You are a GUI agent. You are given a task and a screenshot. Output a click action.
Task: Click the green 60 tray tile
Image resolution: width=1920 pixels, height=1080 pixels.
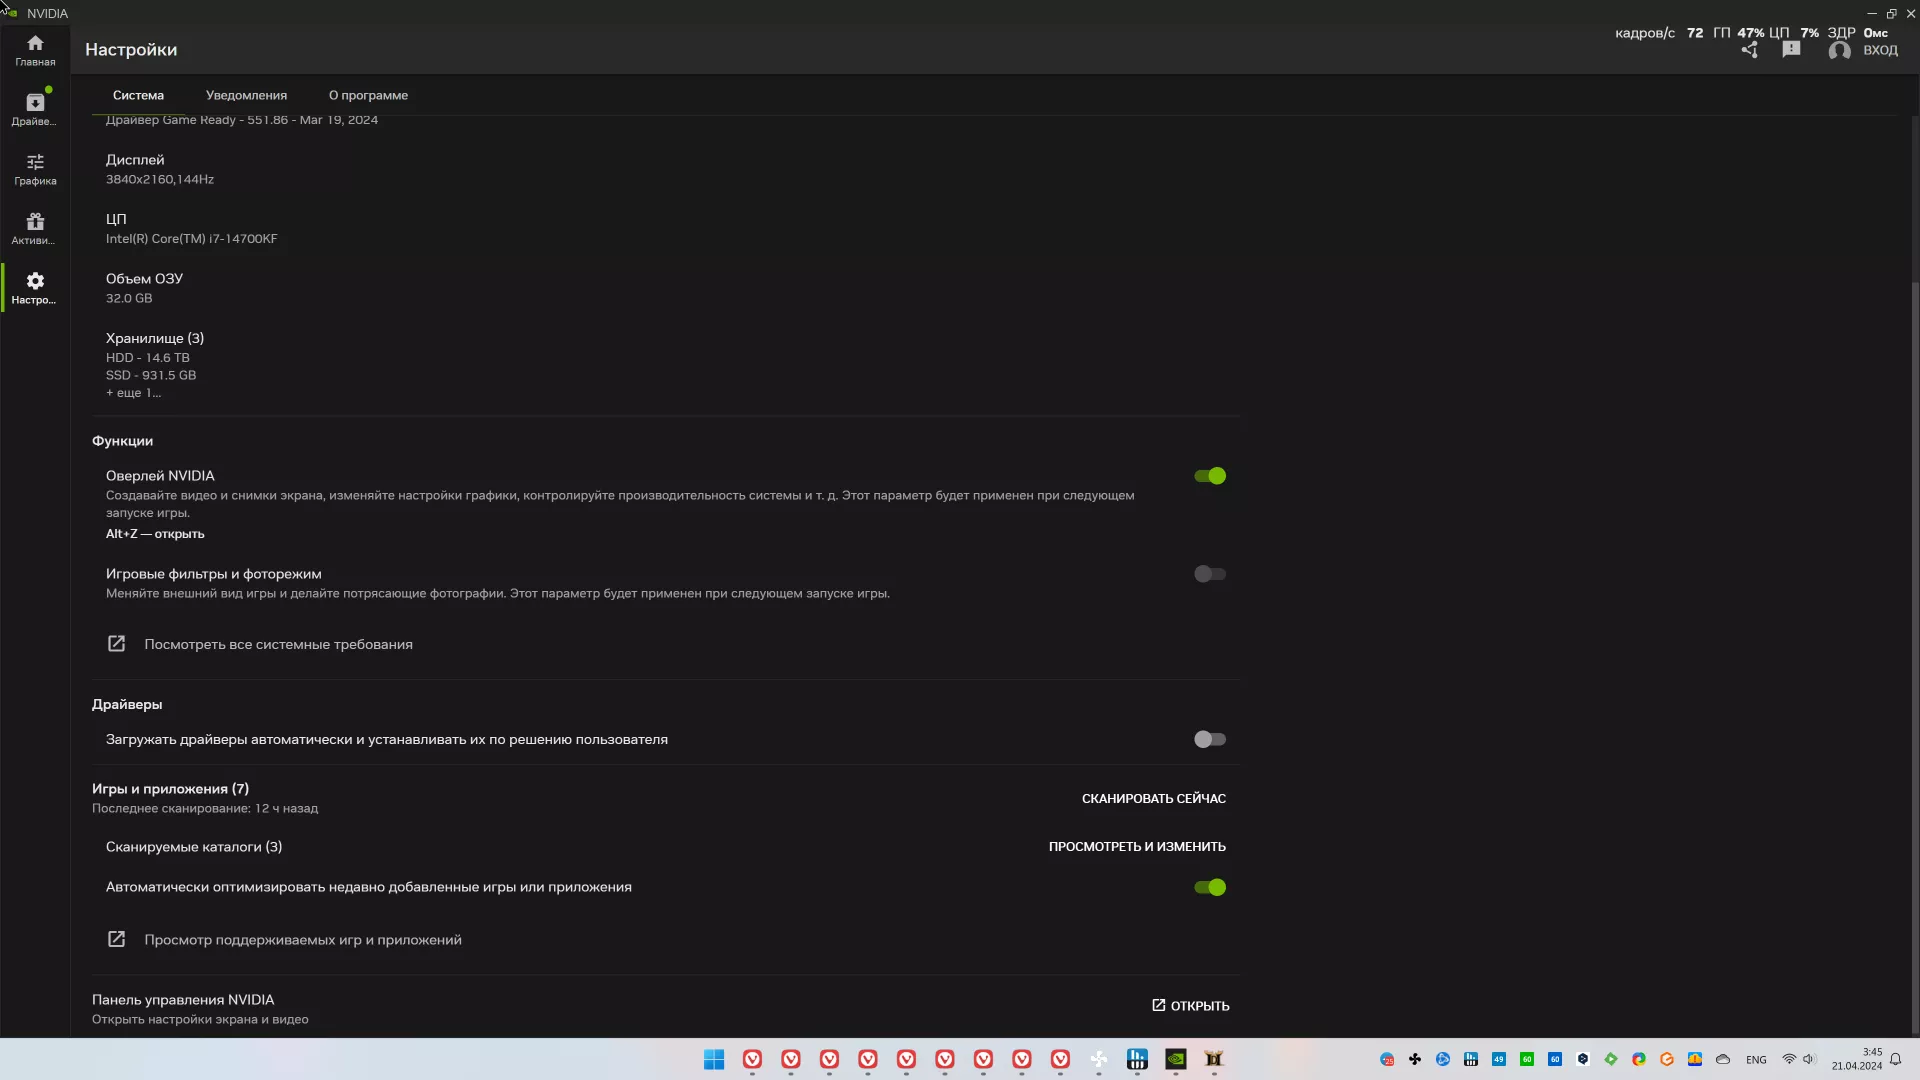(x=1527, y=1059)
